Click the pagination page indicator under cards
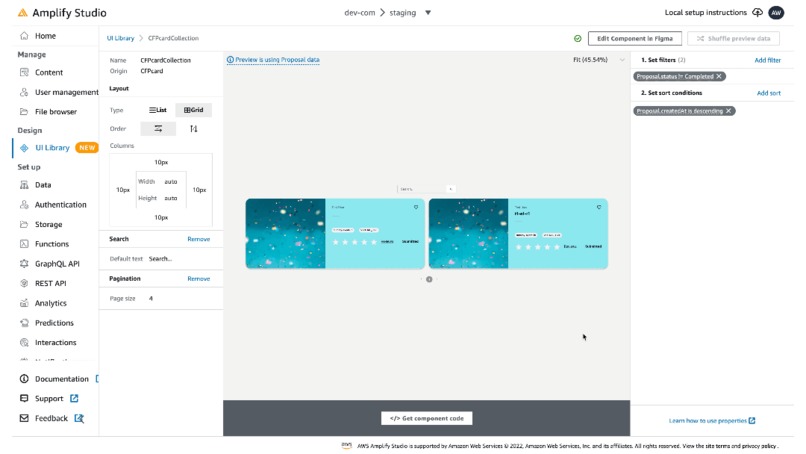The image size is (806, 454). pyautogui.click(x=429, y=279)
